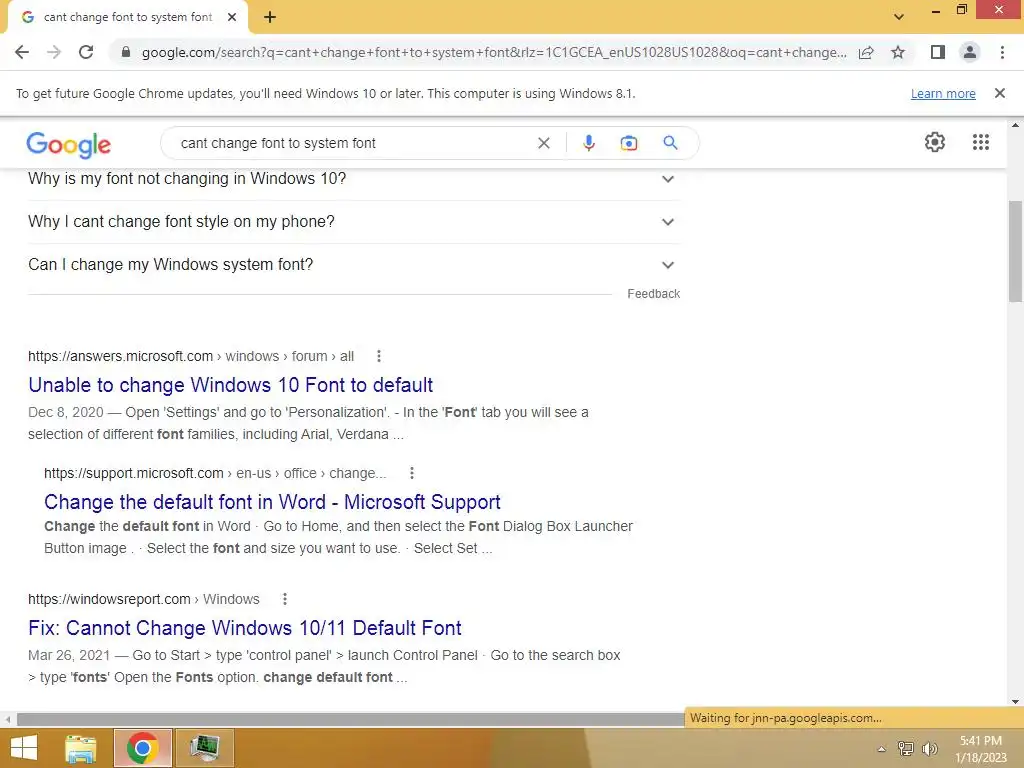Screen dimensions: 1024x768
Task: Submit search with the magnifier icon
Action: point(670,143)
